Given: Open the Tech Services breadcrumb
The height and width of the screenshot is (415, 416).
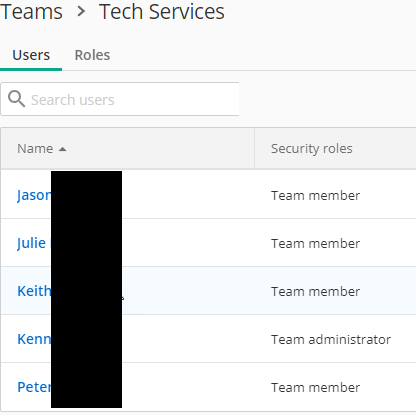Looking at the screenshot, I should 162,12.
